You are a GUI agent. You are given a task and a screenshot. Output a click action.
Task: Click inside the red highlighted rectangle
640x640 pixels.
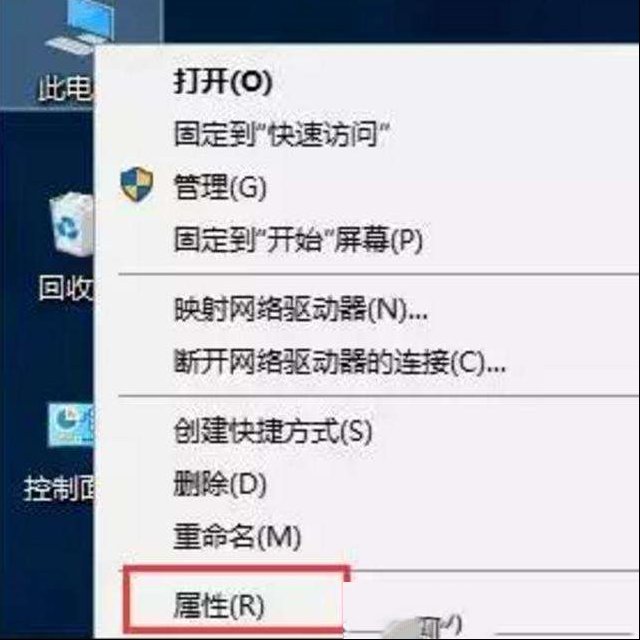235,598
